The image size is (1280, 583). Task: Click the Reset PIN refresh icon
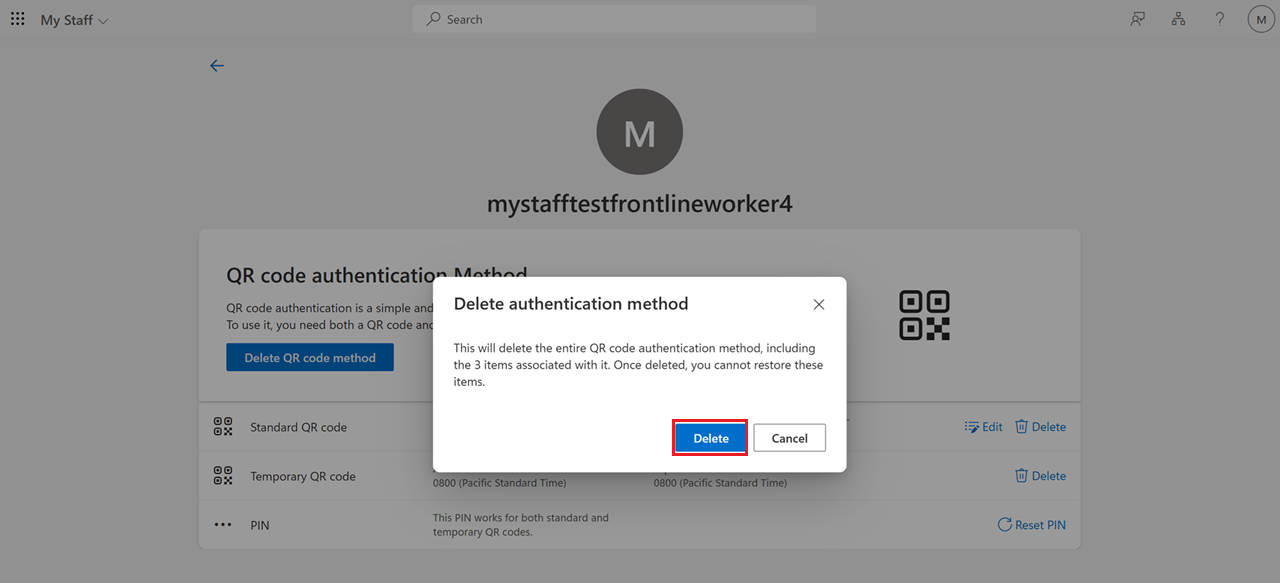click(x=1003, y=524)
